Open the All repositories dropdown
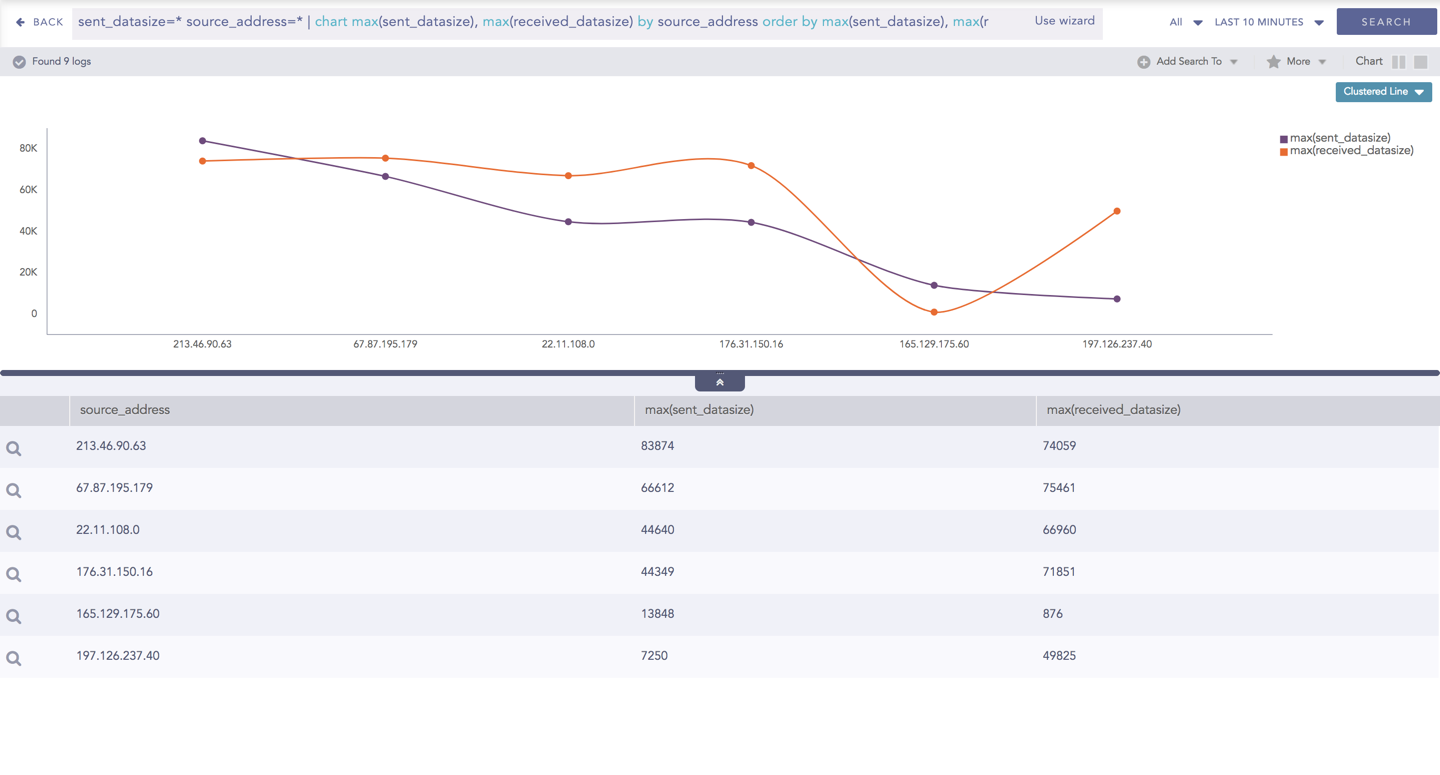The height and width of the screenshot is (775, 1440). tap(1185, 22)
